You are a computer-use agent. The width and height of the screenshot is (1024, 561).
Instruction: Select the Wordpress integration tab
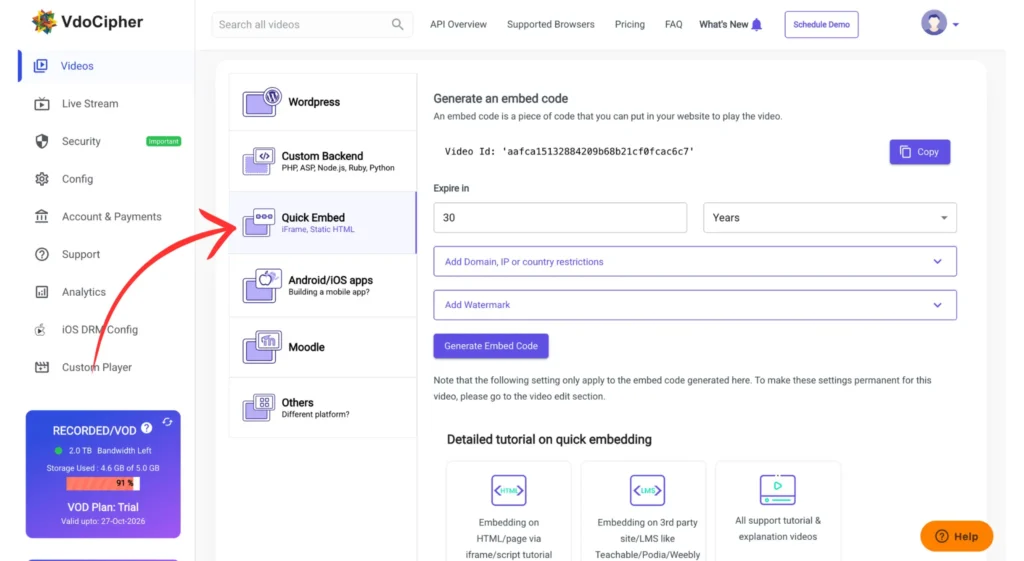(x=323, y=102)
